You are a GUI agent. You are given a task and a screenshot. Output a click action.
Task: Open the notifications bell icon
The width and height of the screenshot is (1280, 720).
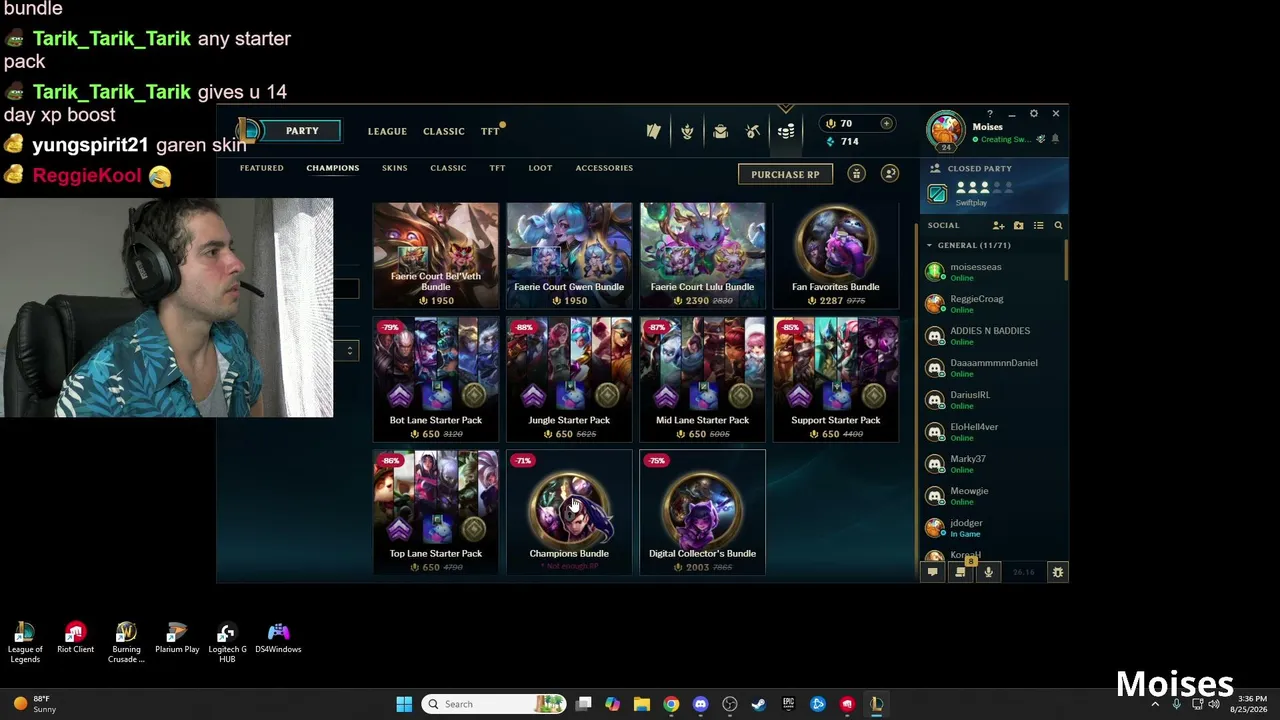(x=1055, y=139)
